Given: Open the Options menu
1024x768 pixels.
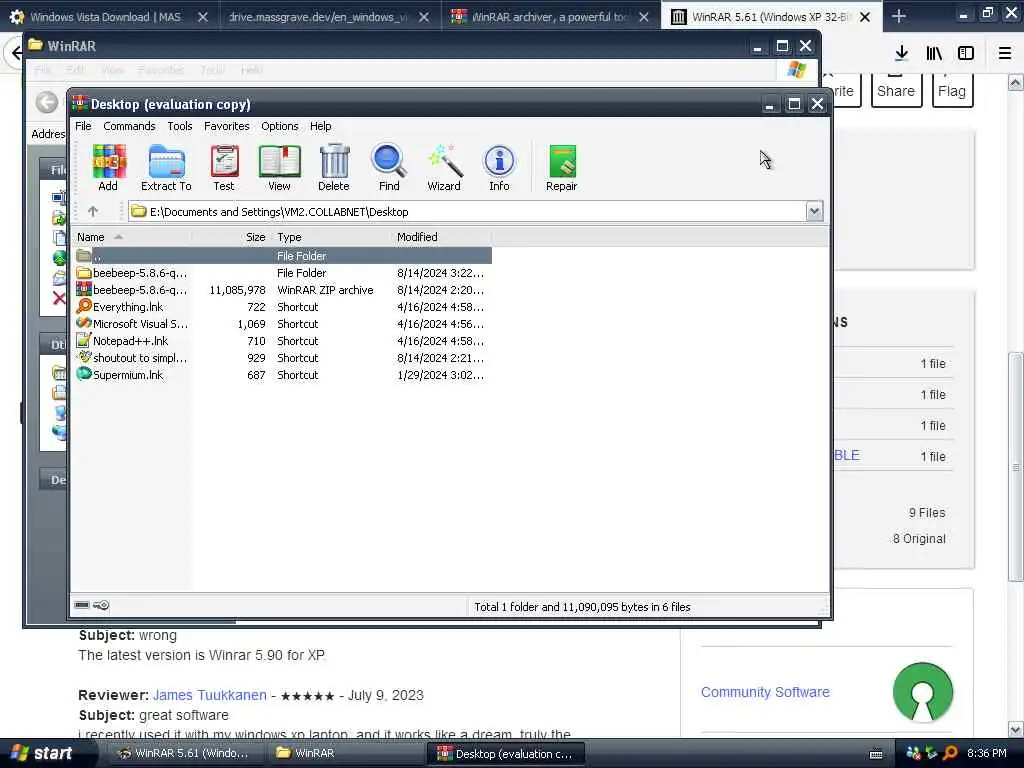Looking at the screenshot, I should pos(280,126).
